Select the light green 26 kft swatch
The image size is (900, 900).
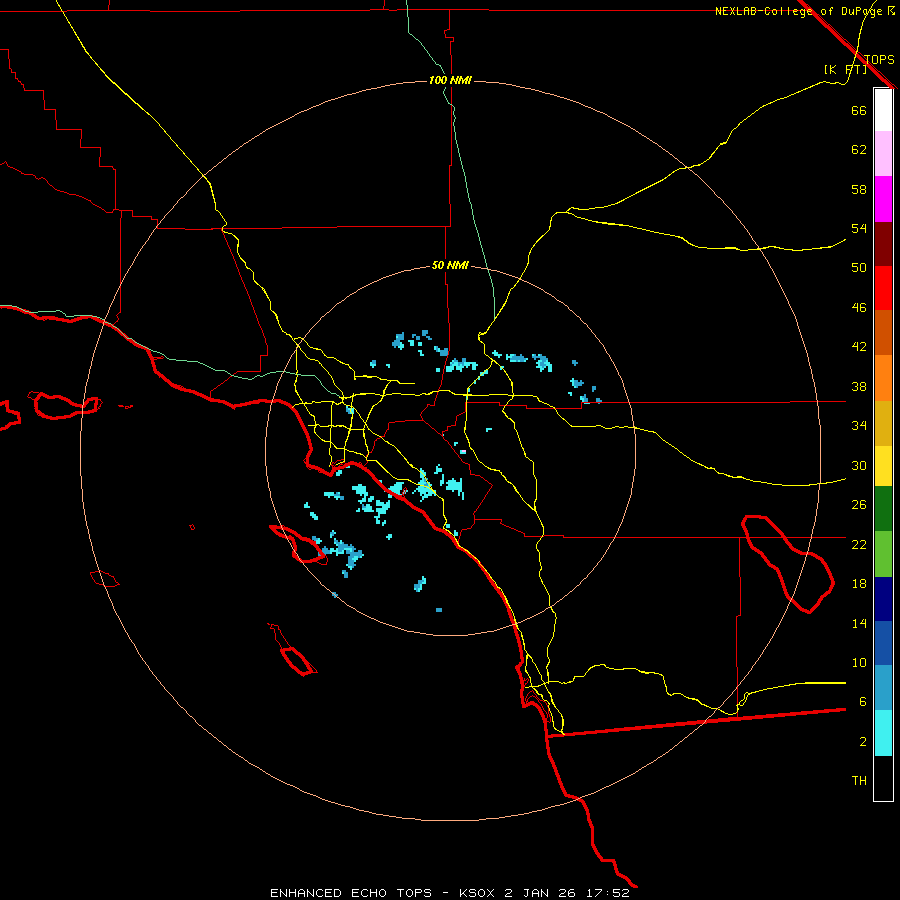pyautogui.click(x=883, y=554)
